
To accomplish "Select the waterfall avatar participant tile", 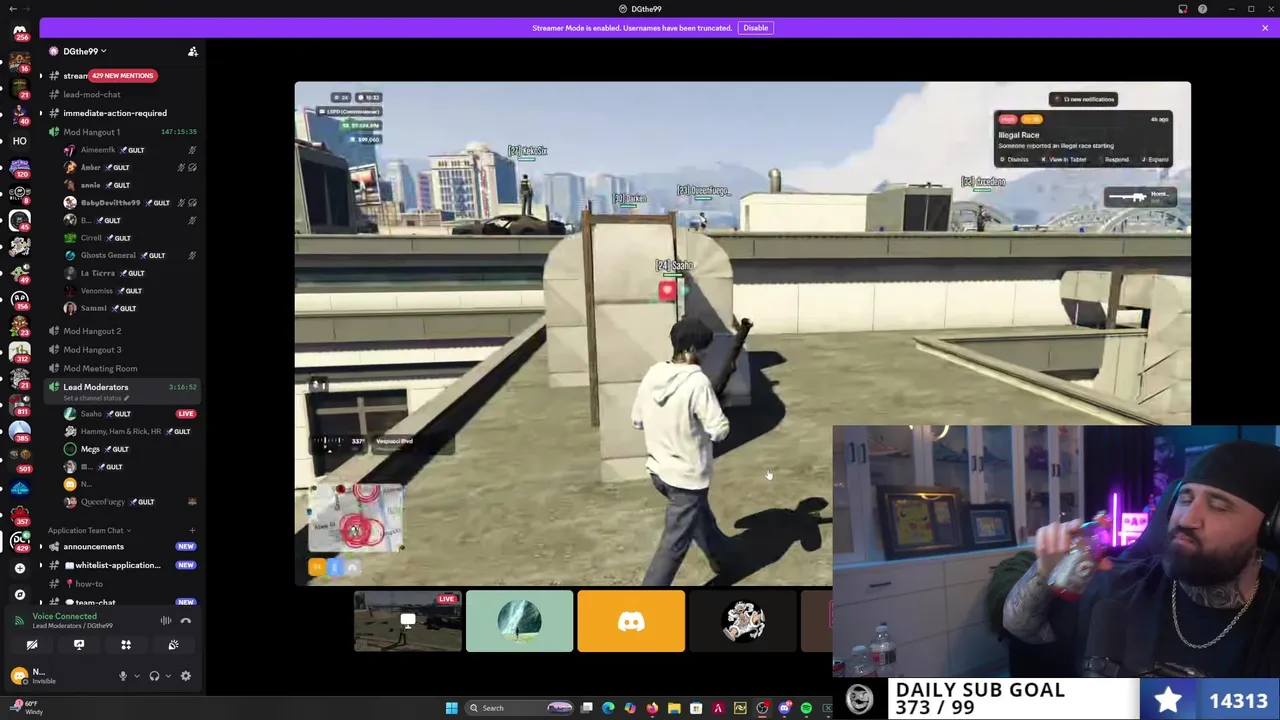I will pyautogui.click(x=519, y=621).
